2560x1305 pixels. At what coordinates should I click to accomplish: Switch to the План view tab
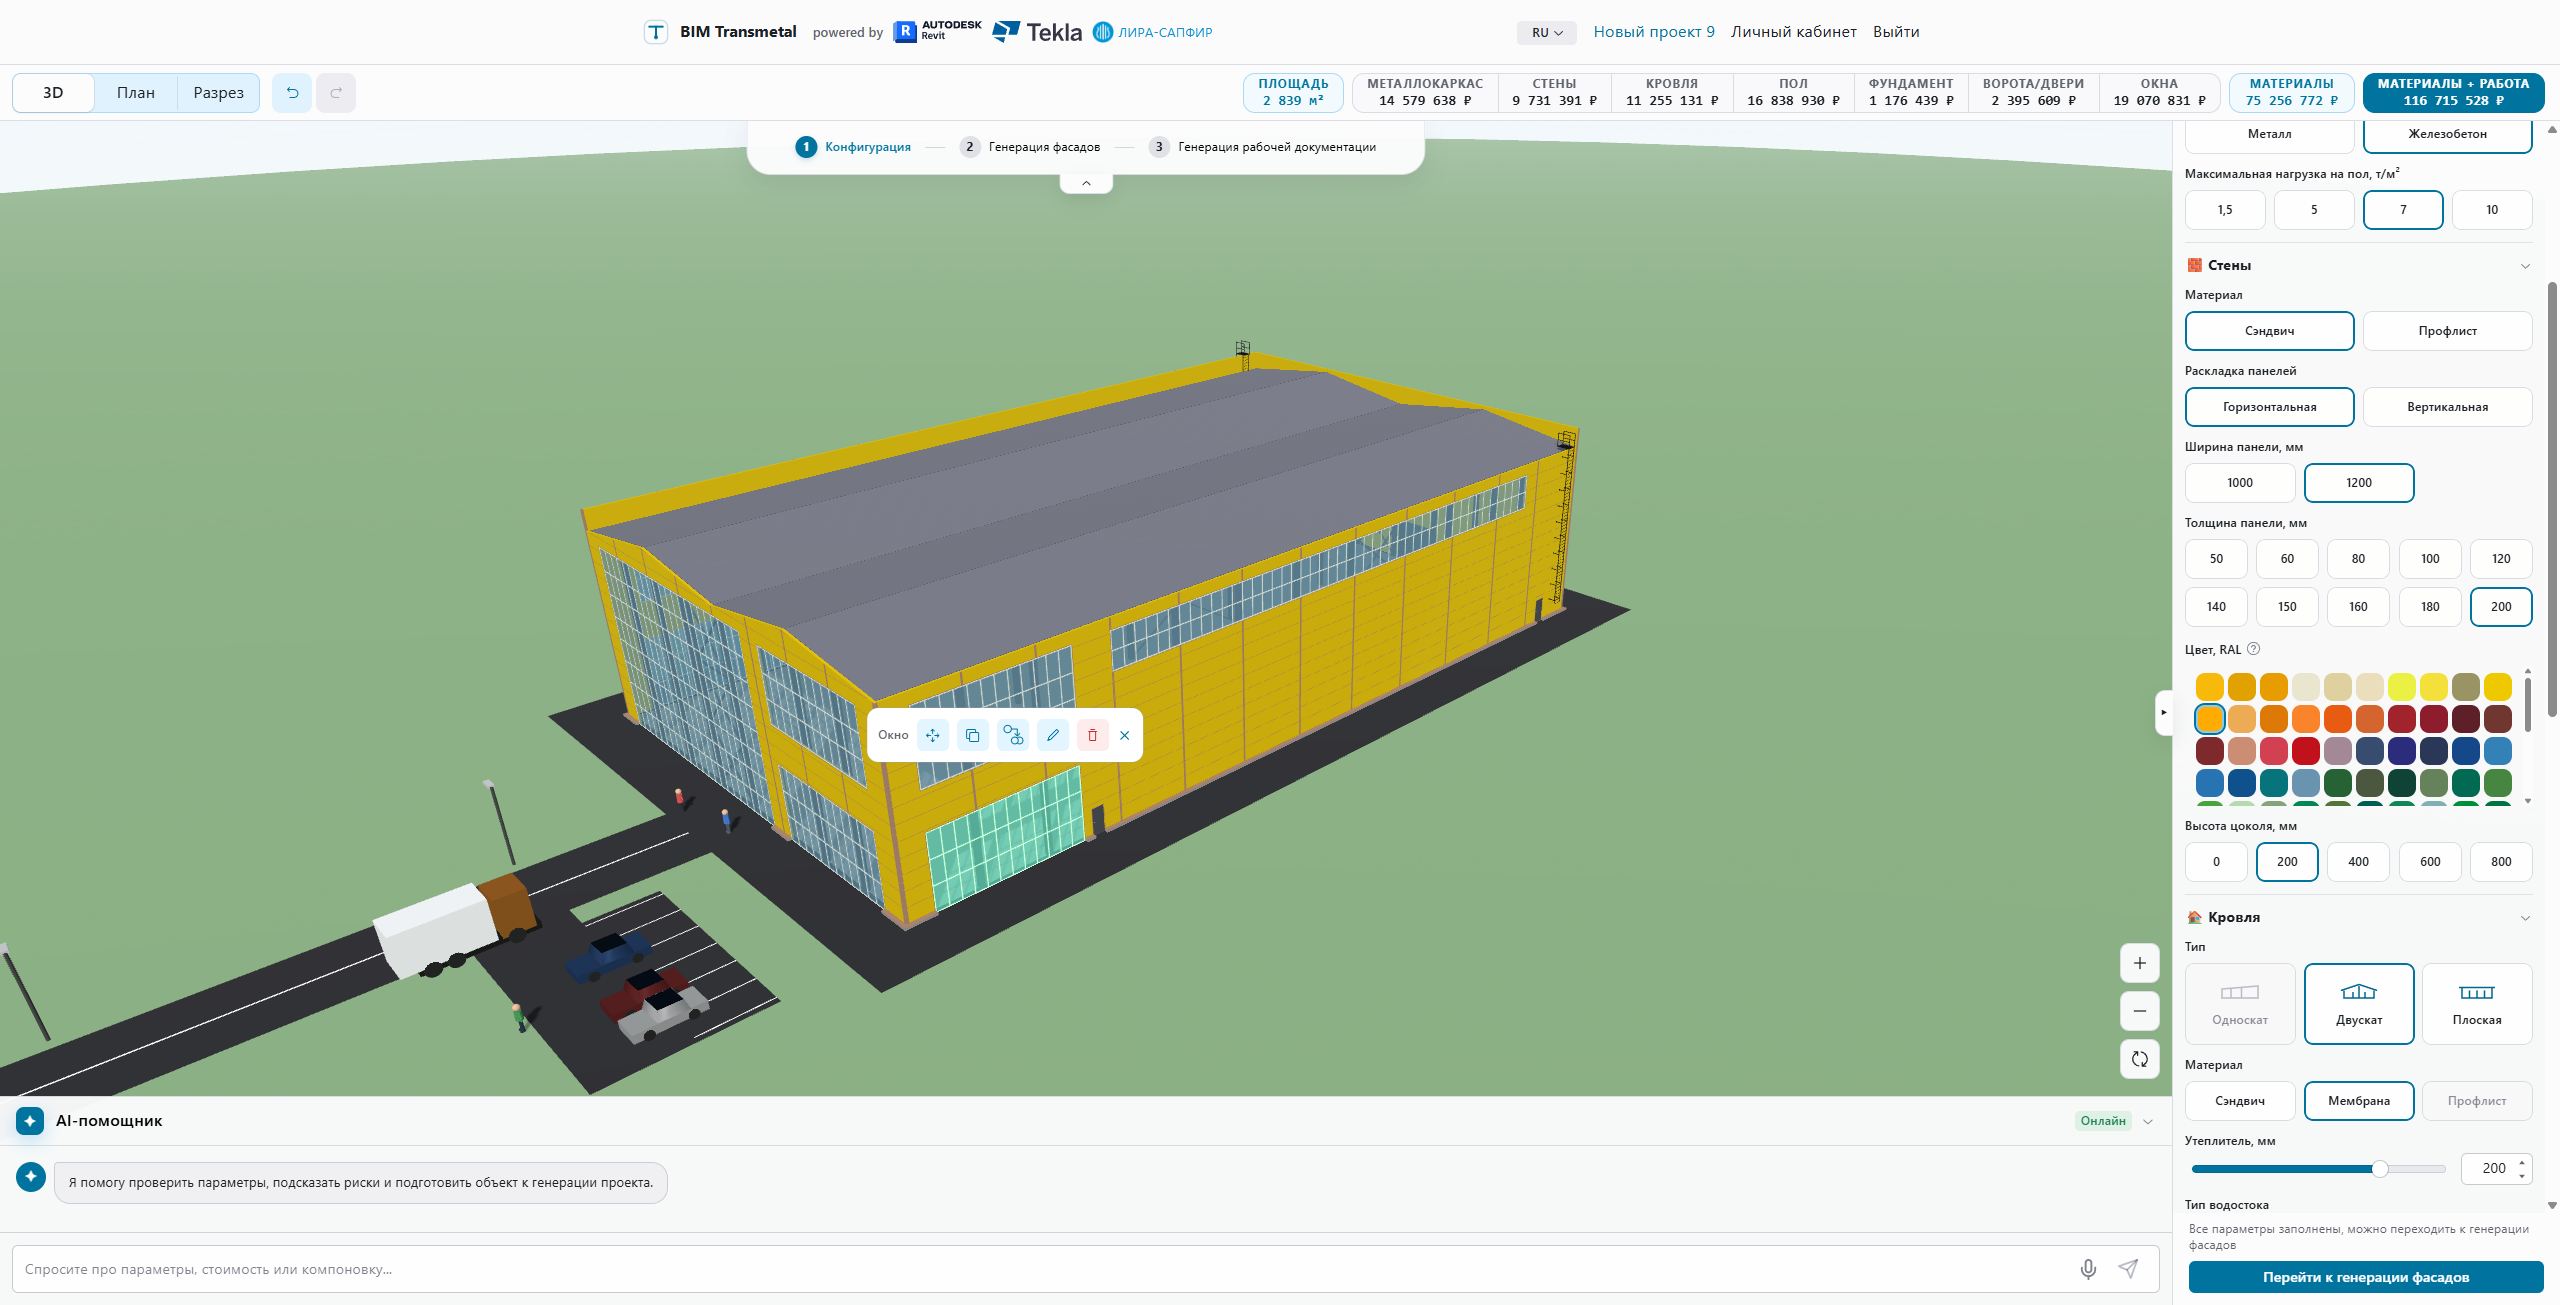pos(135,93)
